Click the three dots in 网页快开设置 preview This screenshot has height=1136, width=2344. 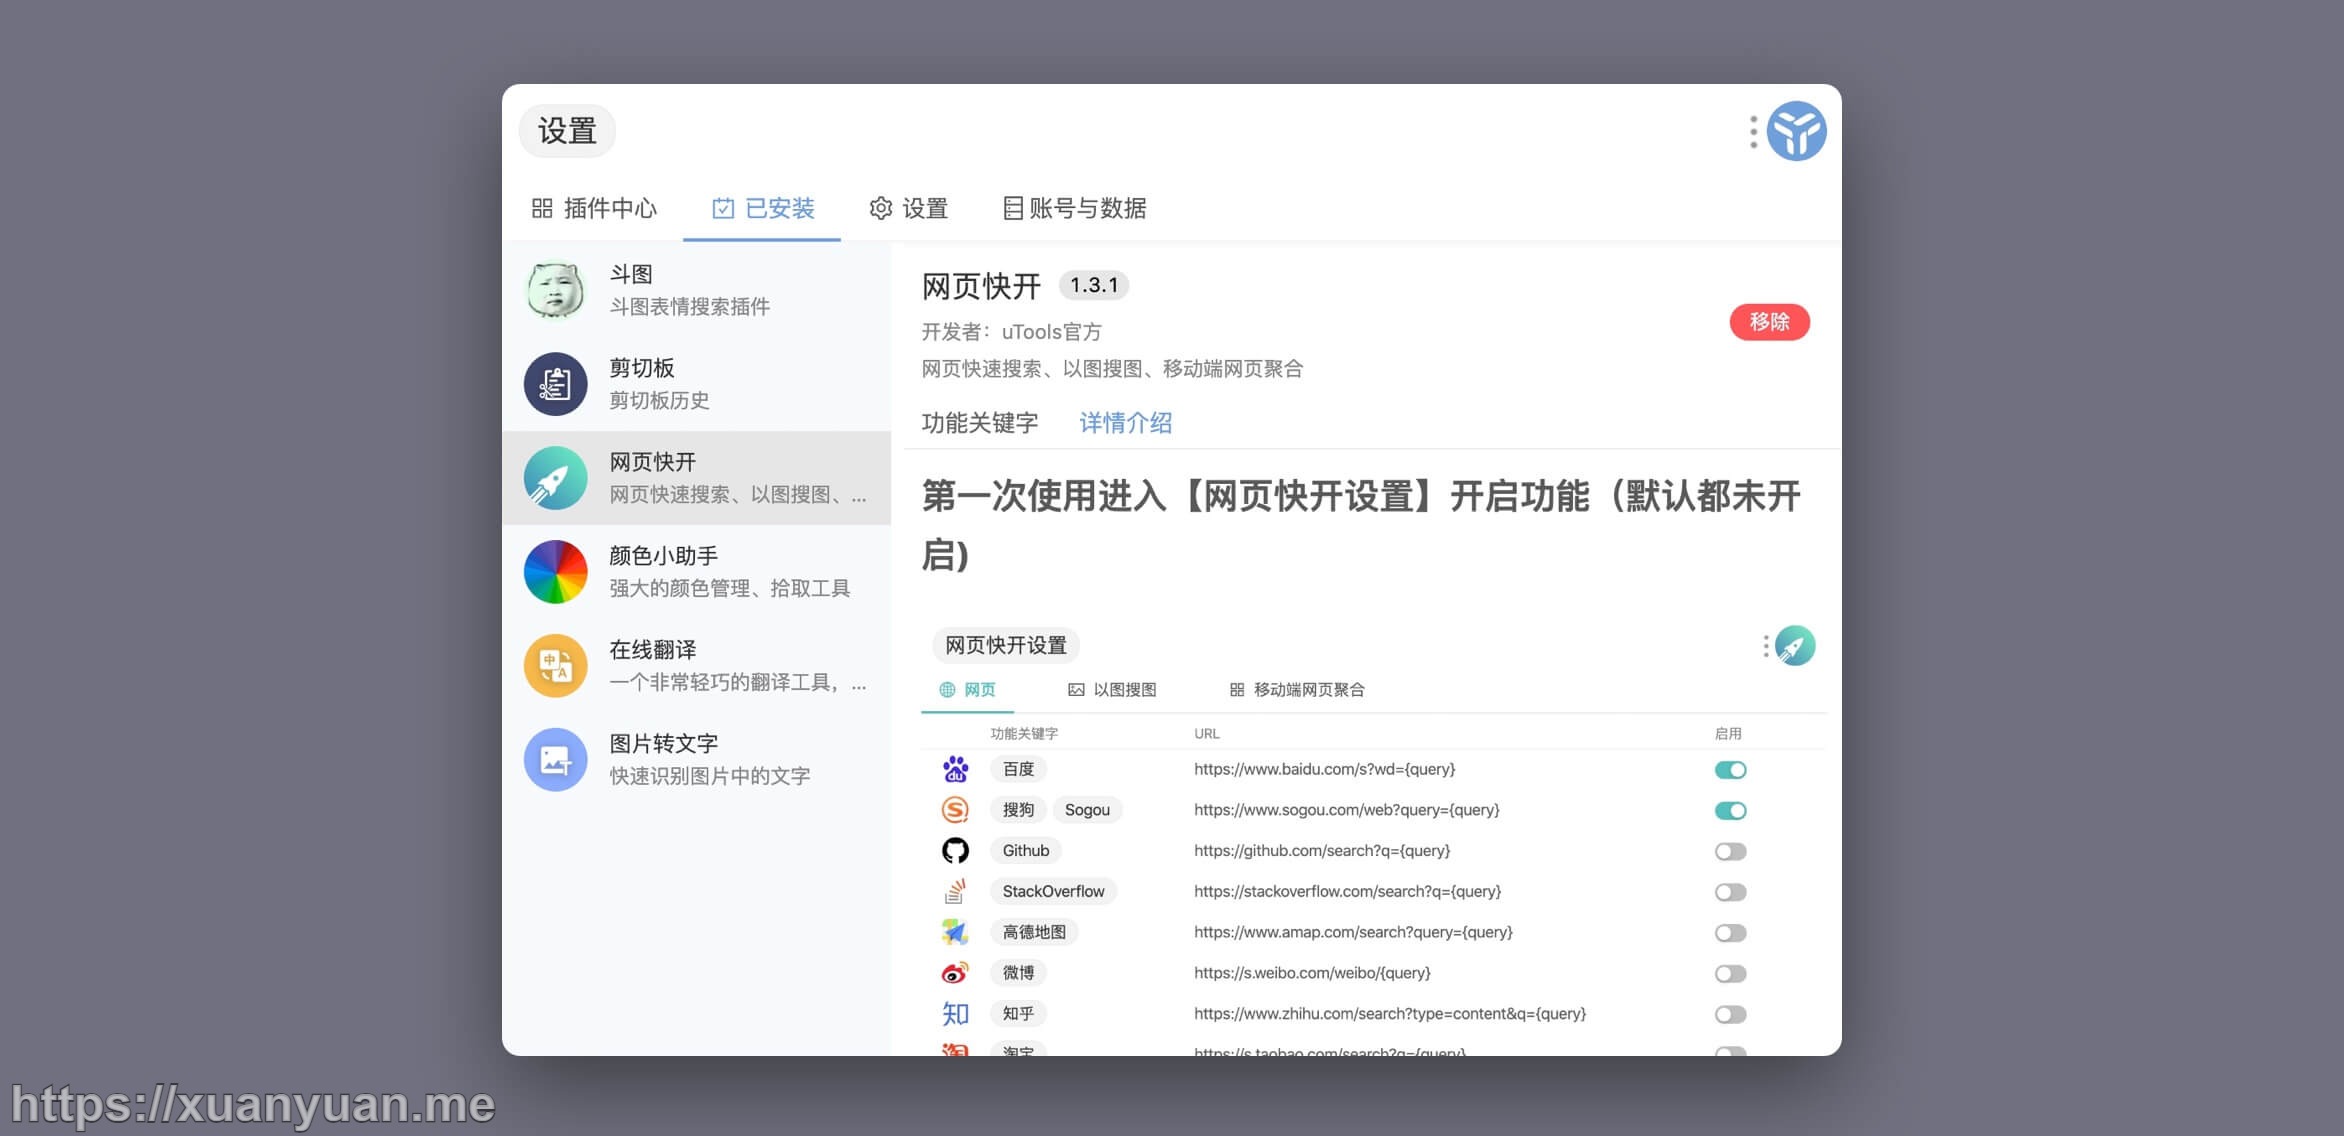point(1766,646)
